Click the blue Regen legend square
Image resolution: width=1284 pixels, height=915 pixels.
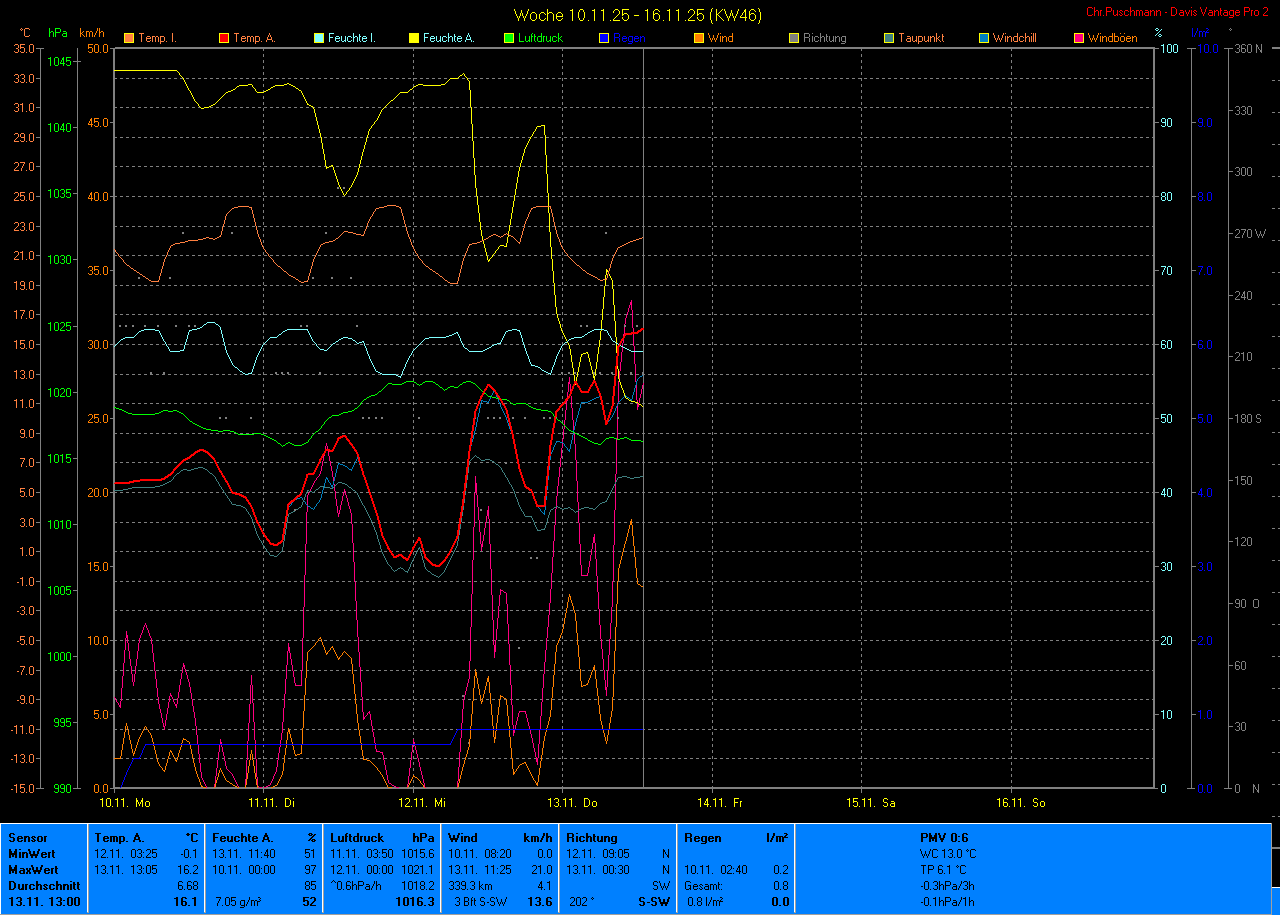click(604, 38)
